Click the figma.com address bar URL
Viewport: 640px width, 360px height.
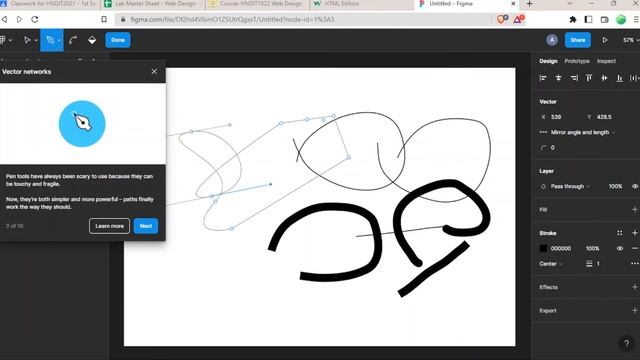click(232, 20)
